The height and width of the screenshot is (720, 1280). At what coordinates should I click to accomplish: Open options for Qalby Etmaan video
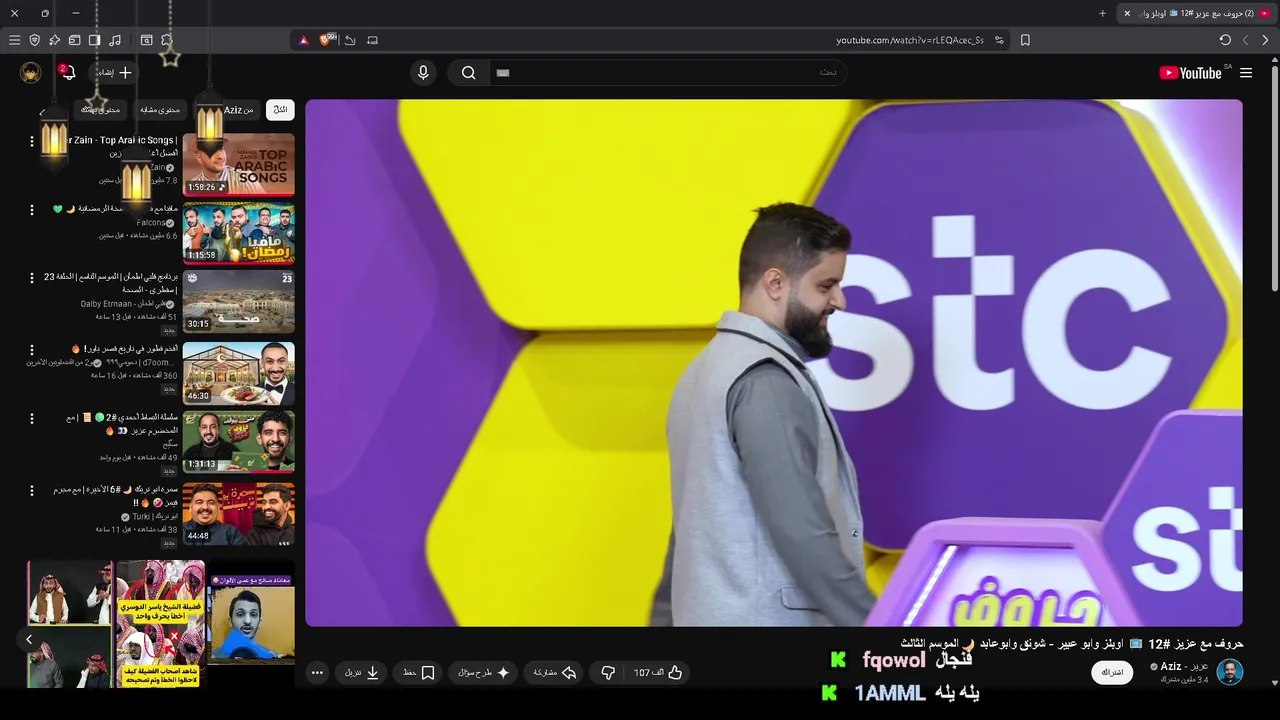(31, 278)
